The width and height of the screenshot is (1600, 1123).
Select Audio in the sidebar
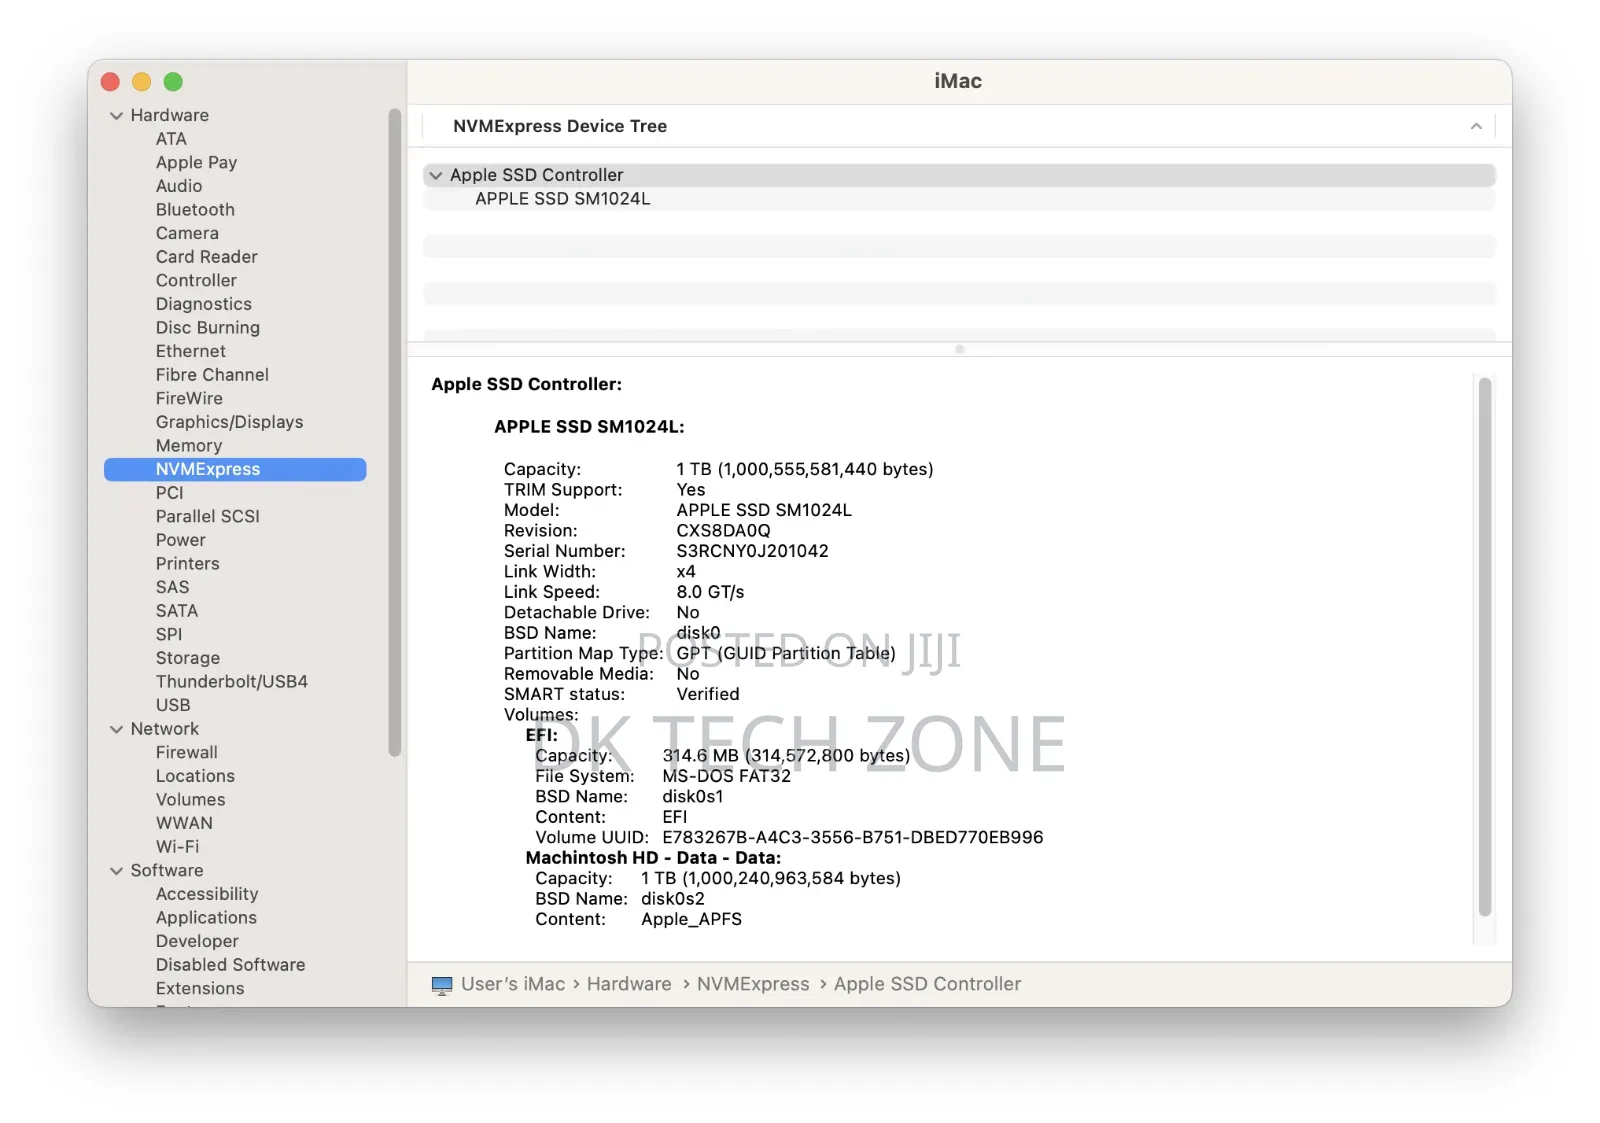coord(179,186)
